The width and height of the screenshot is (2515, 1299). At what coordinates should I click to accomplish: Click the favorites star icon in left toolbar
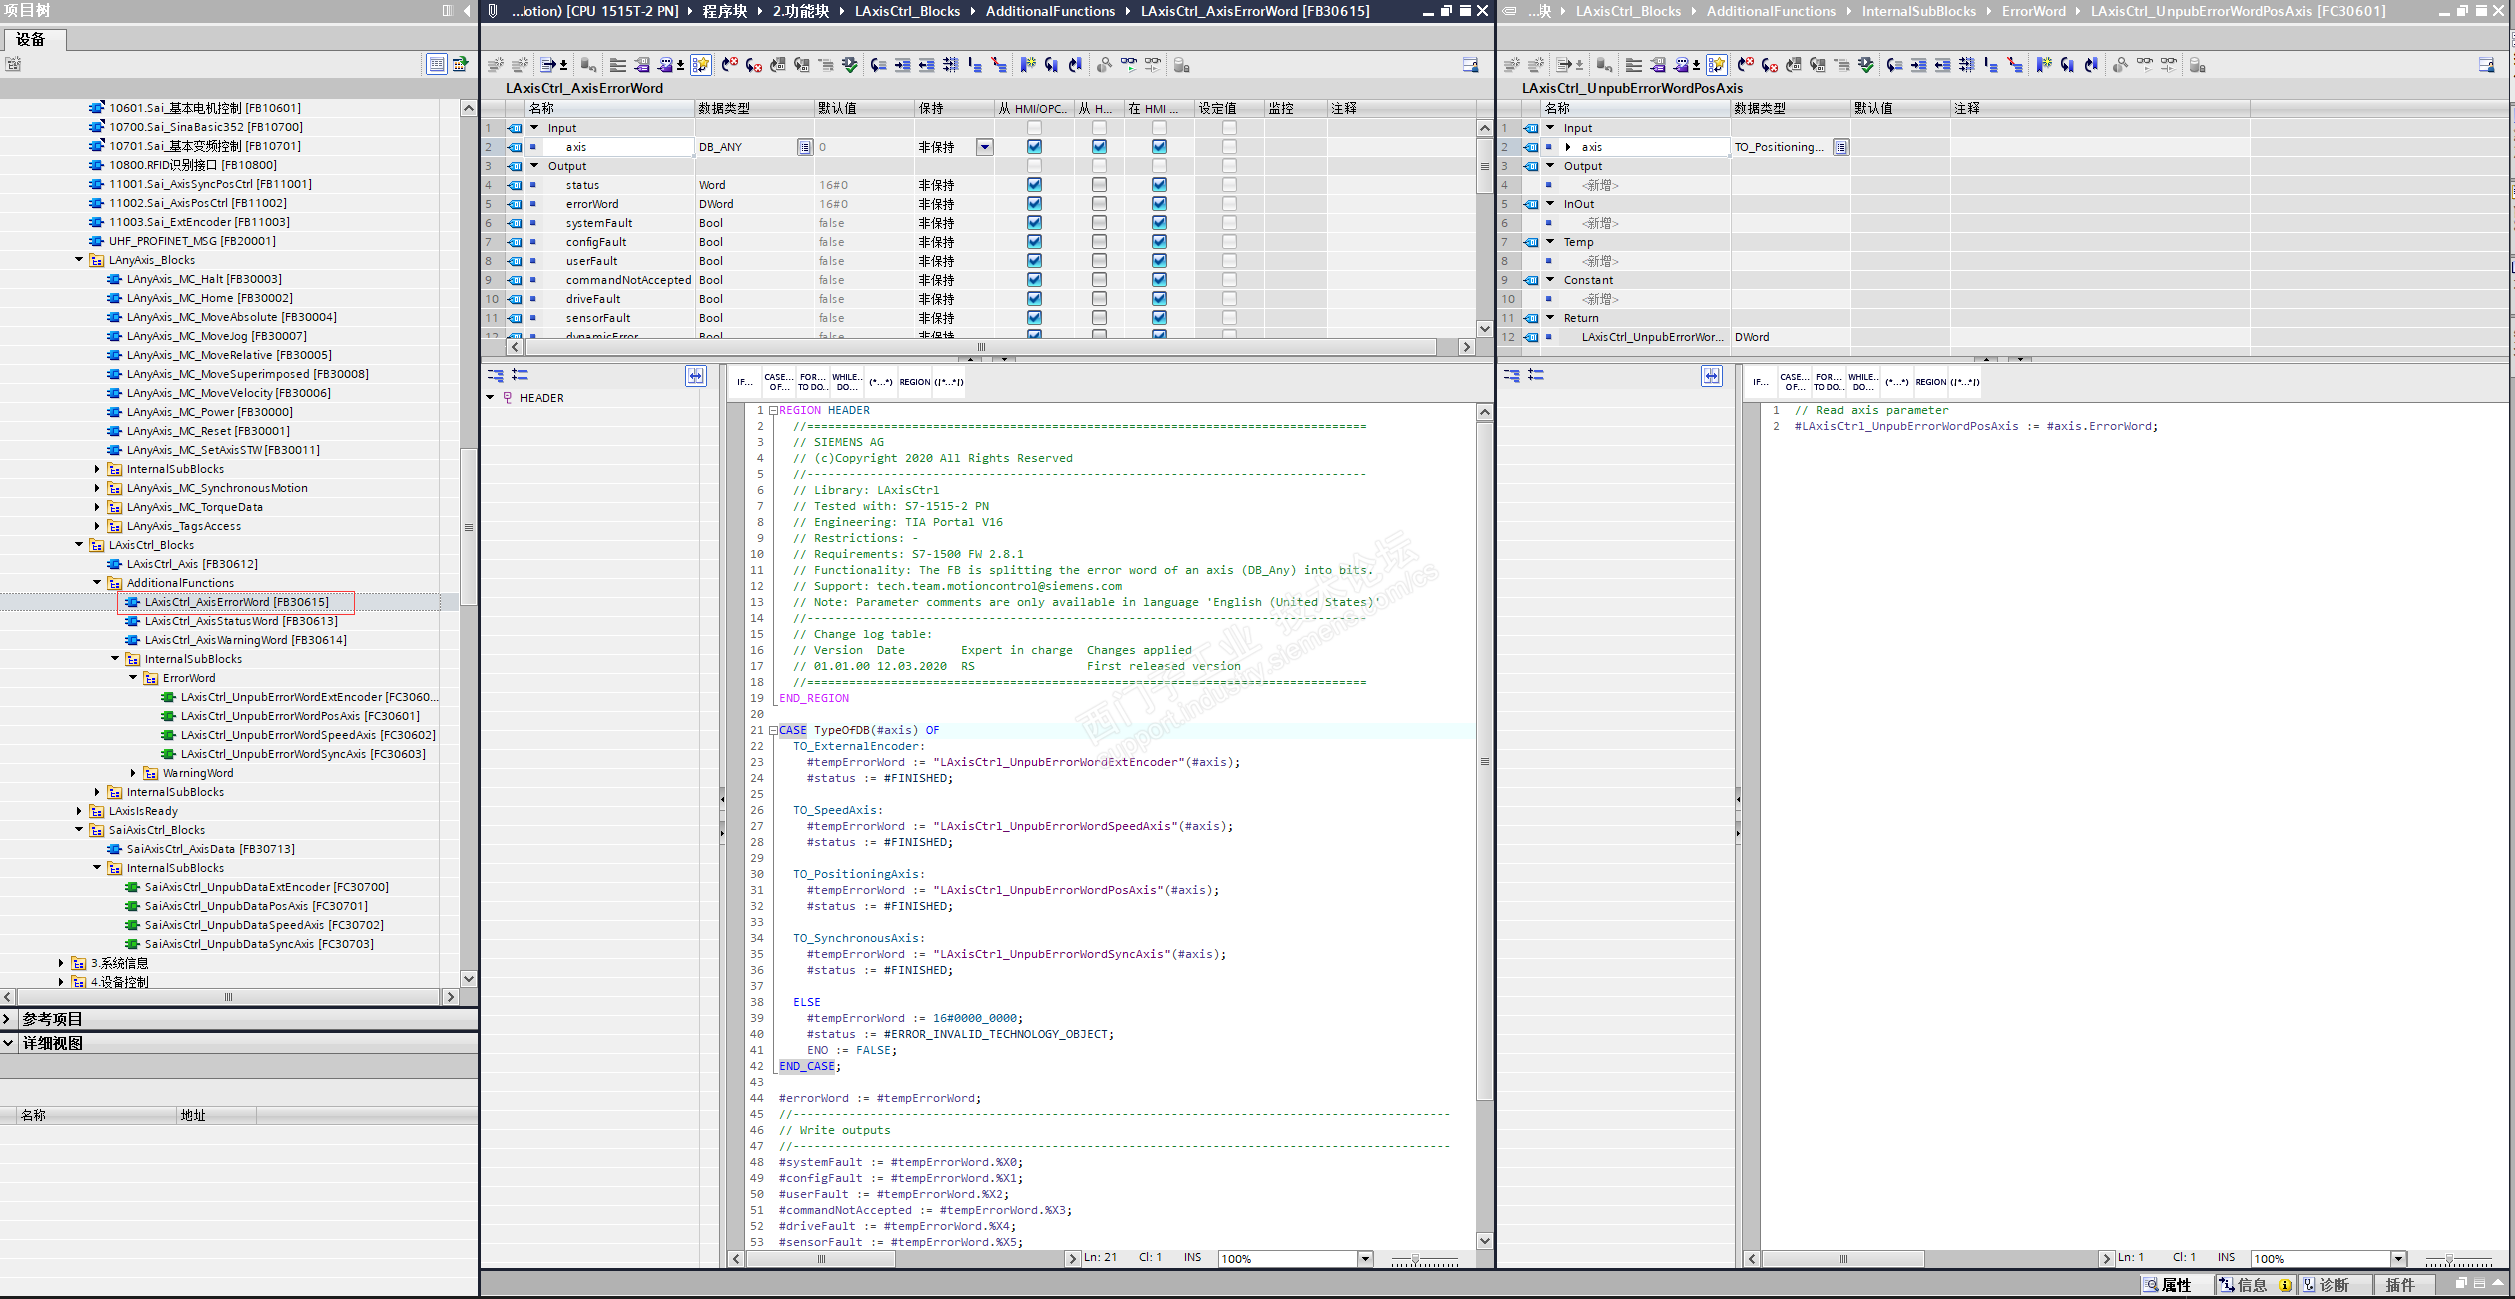point(700,65)
